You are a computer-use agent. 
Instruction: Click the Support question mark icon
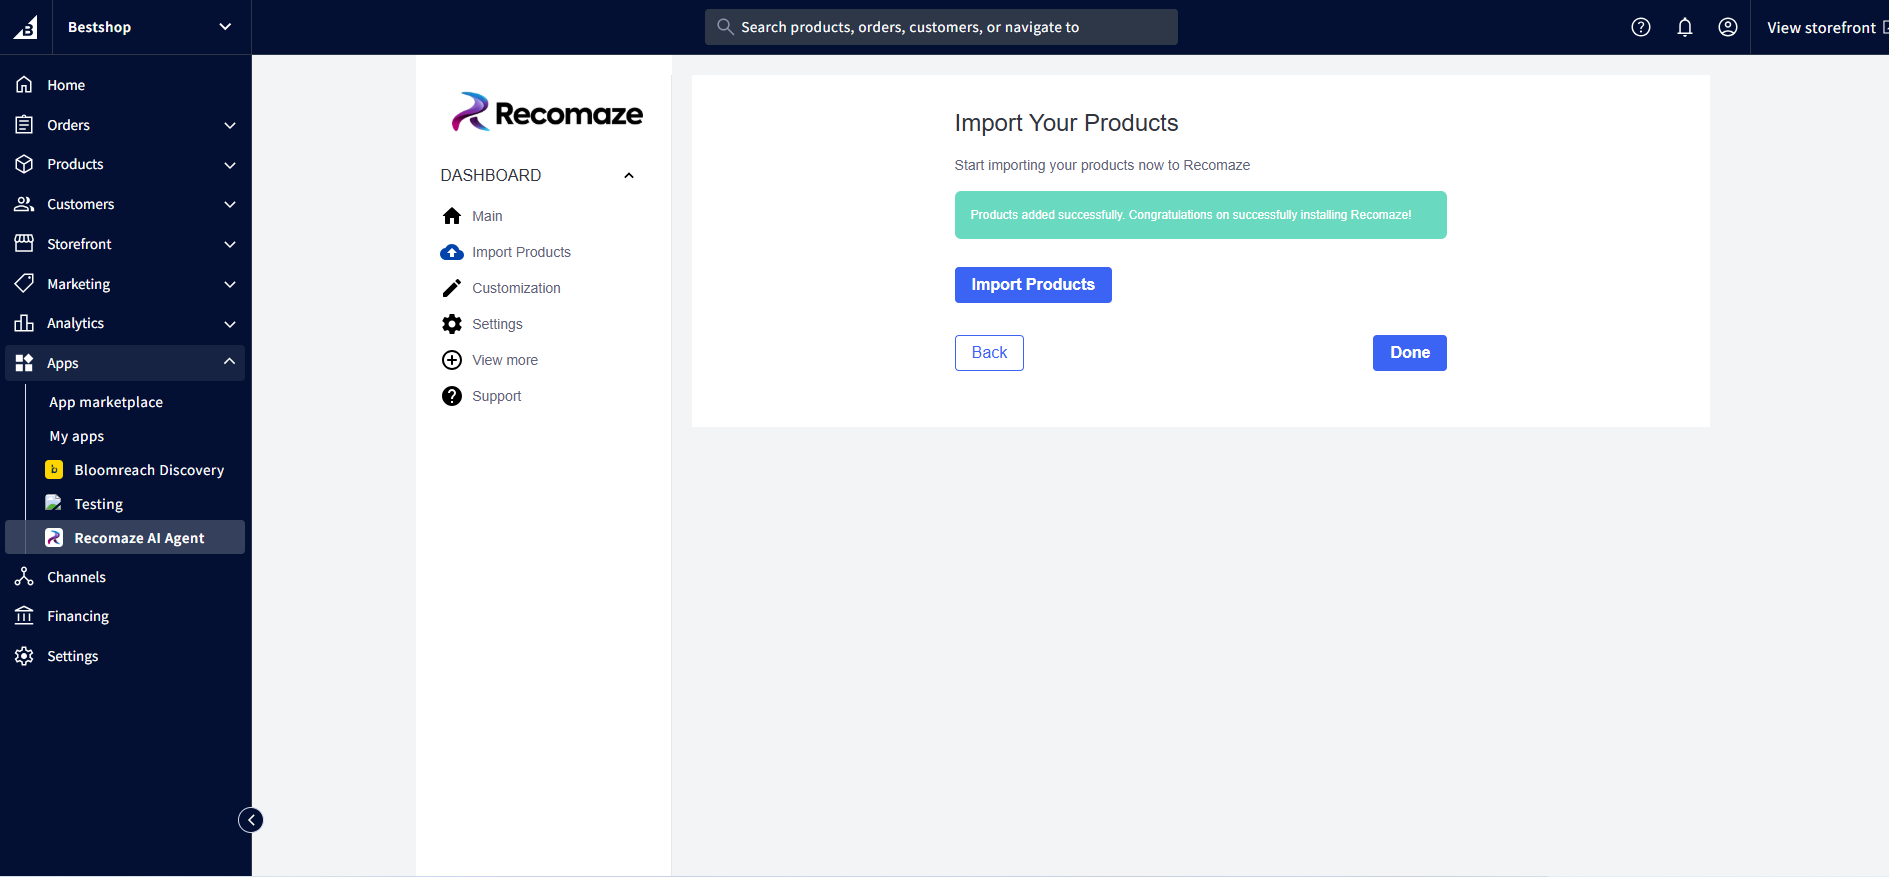click(x=452, y=396)
